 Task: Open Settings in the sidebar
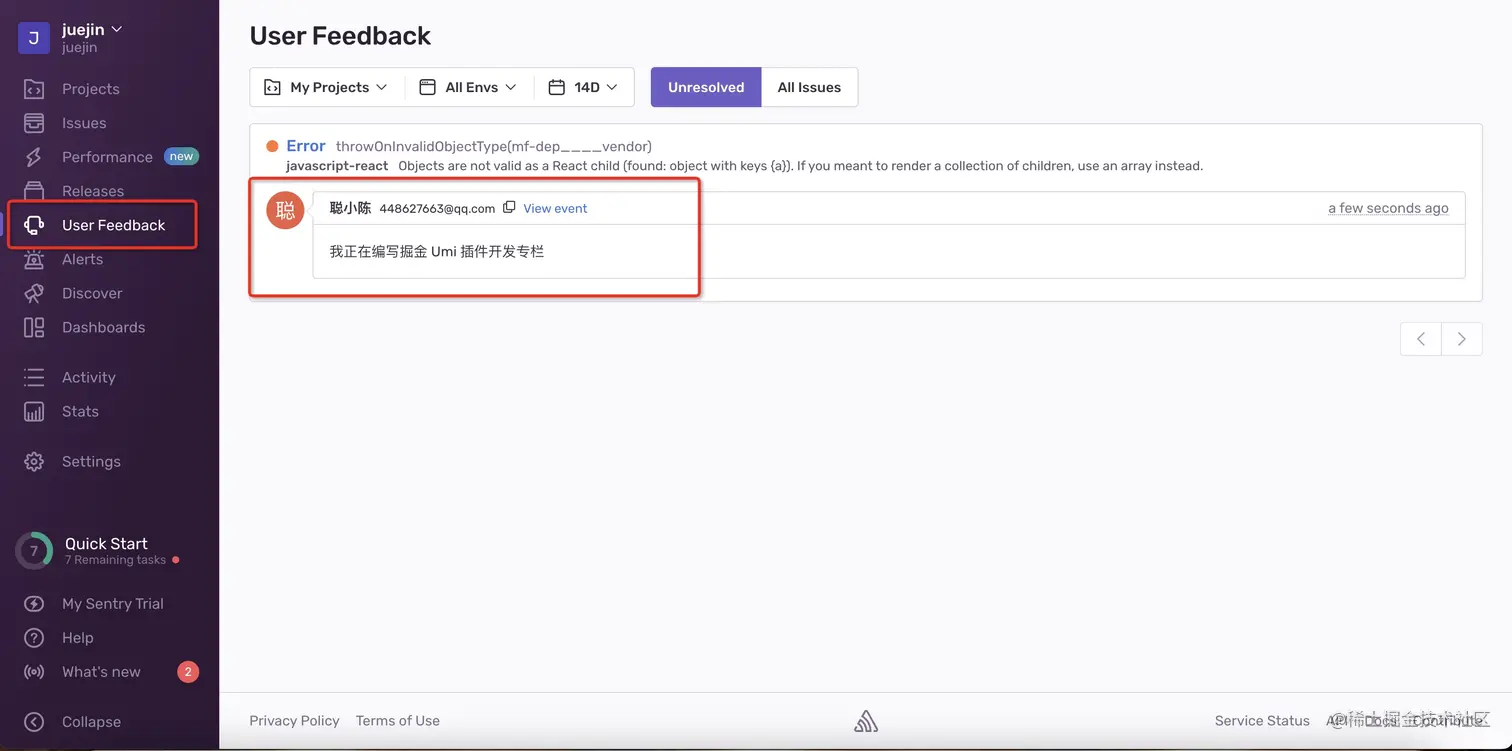click(91, 461)
